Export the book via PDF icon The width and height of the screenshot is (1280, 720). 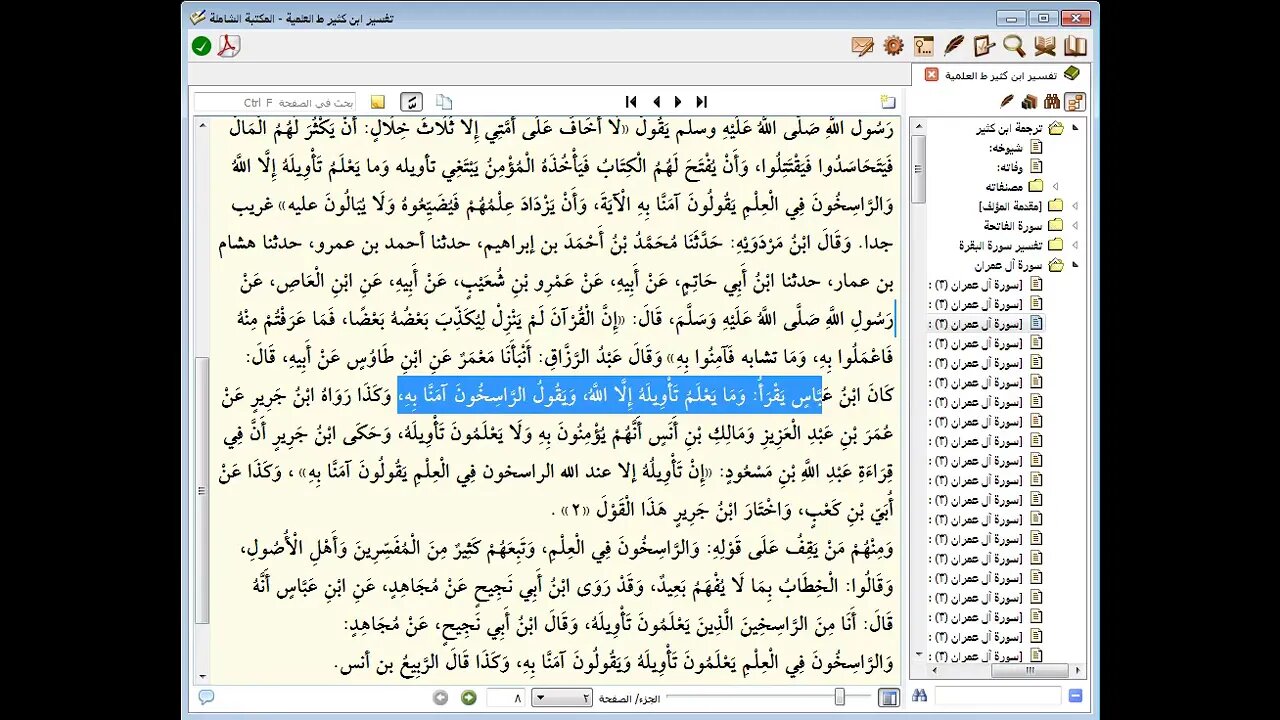(229, 46)
